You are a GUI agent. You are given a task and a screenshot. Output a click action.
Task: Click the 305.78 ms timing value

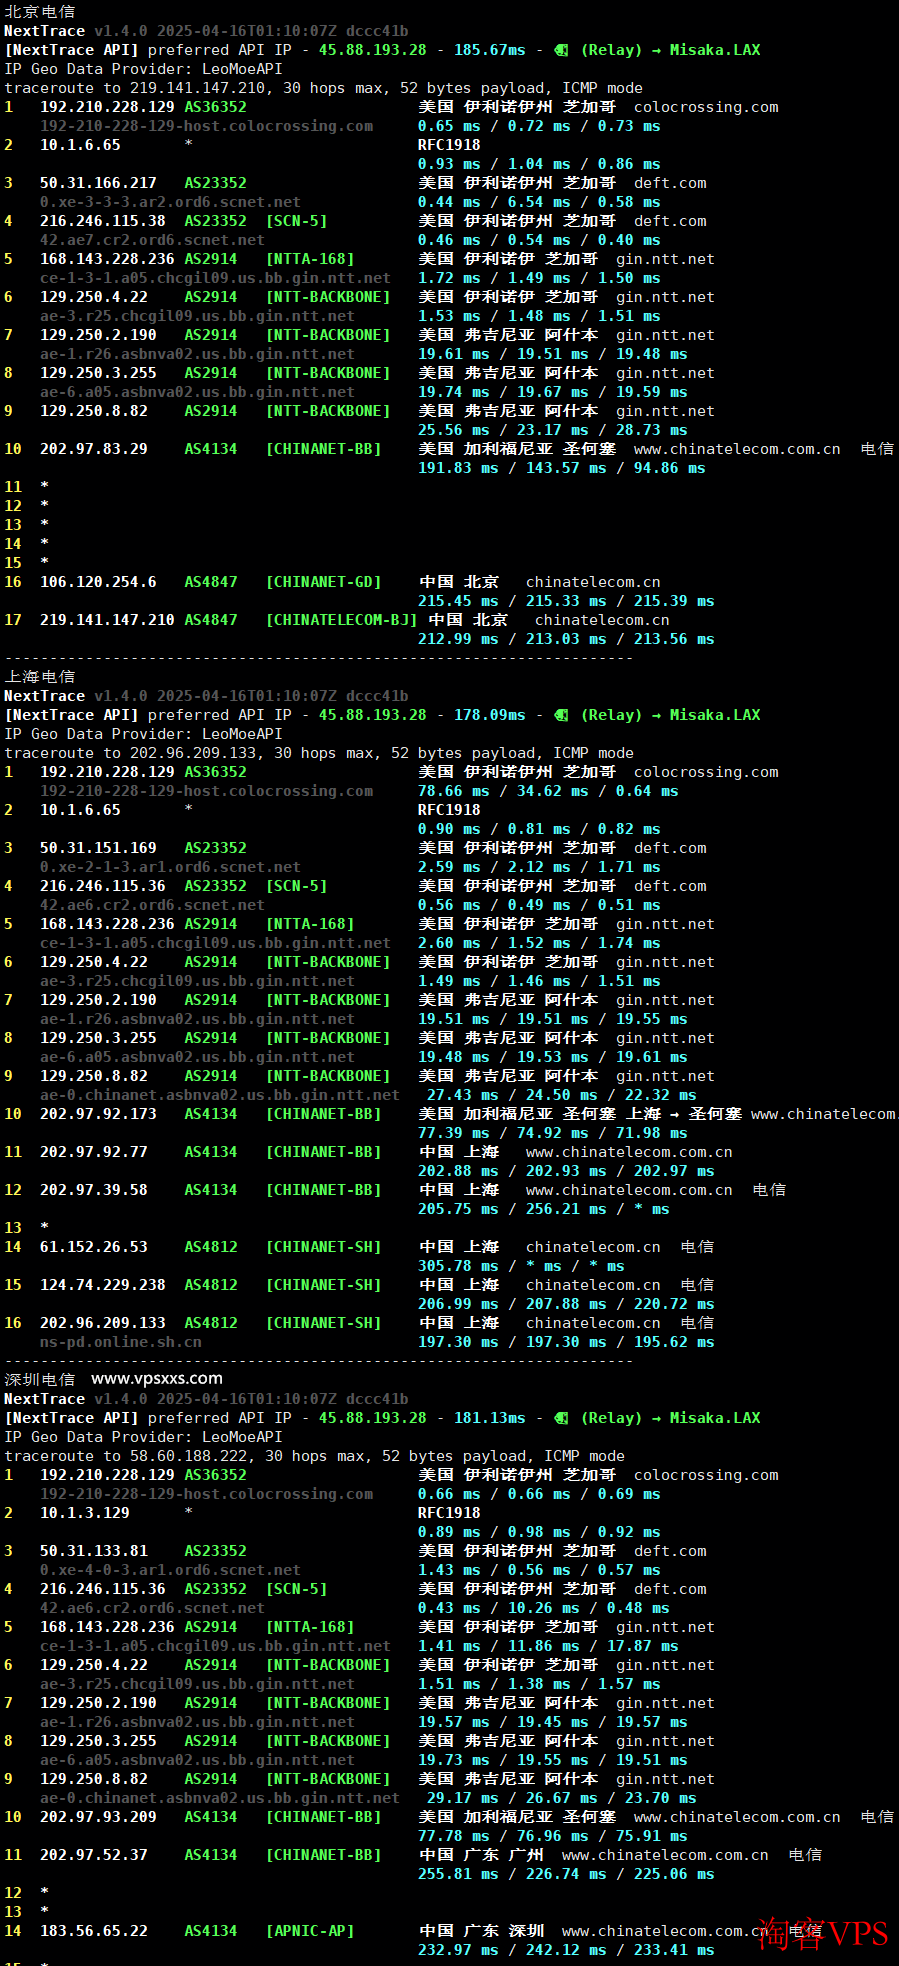[x=458, y=1266]
